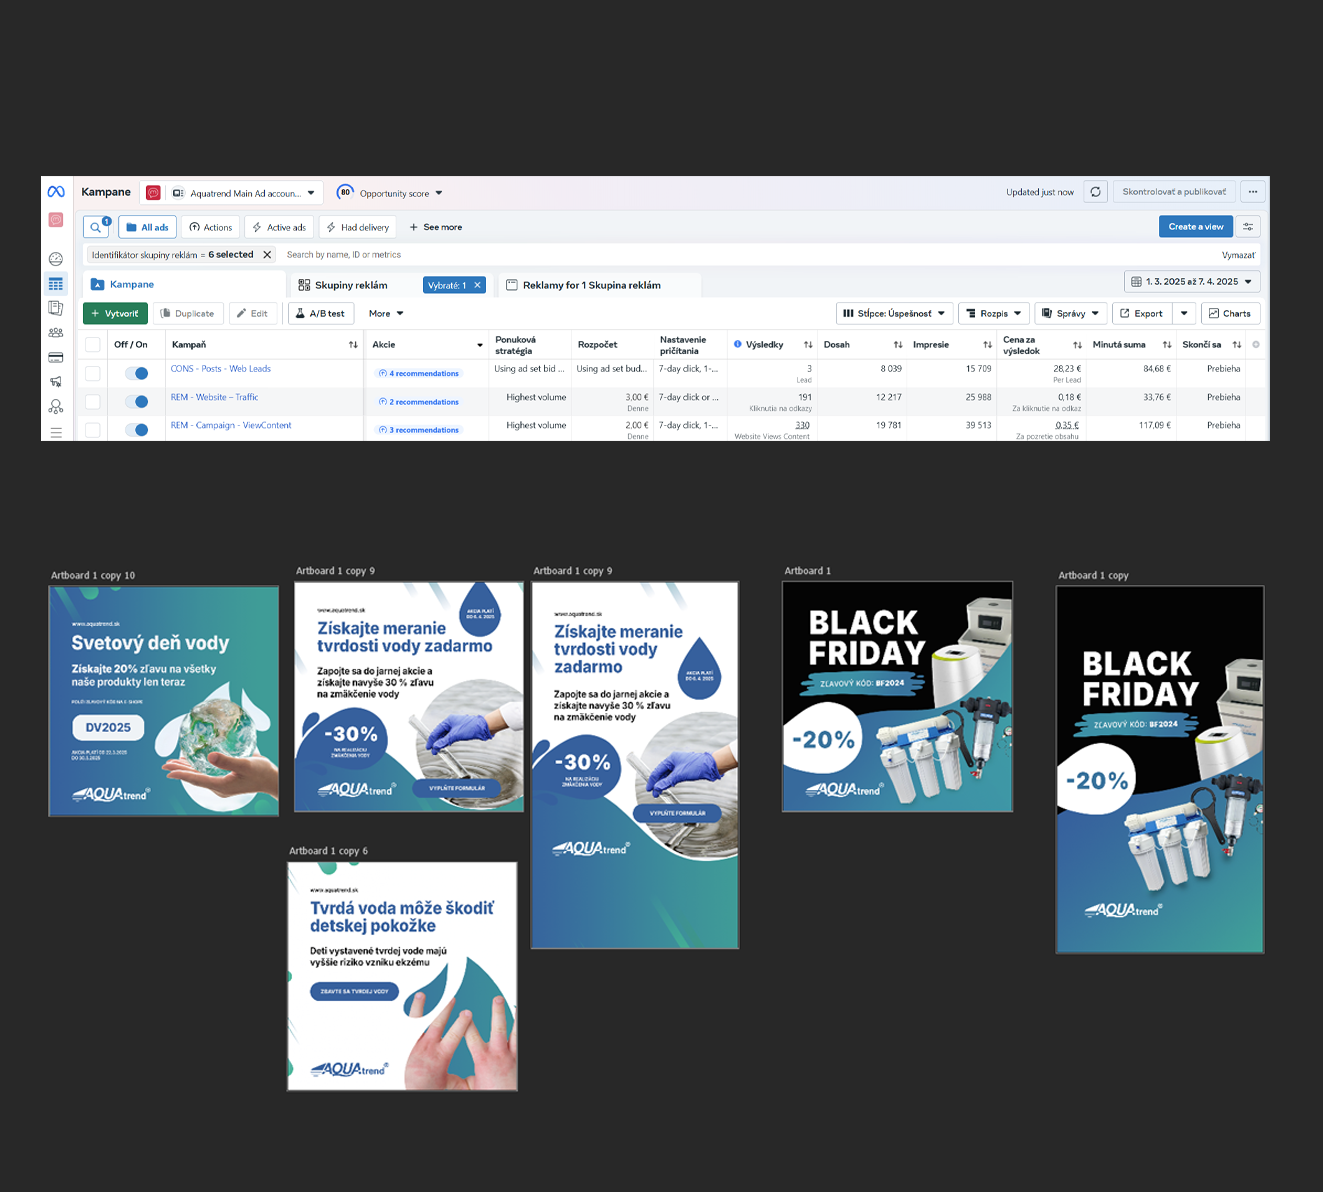Open the Správy reports dropdown
This screenshot has height=1192, width=1323.
pyautogui.click(x=1071, y=314)
